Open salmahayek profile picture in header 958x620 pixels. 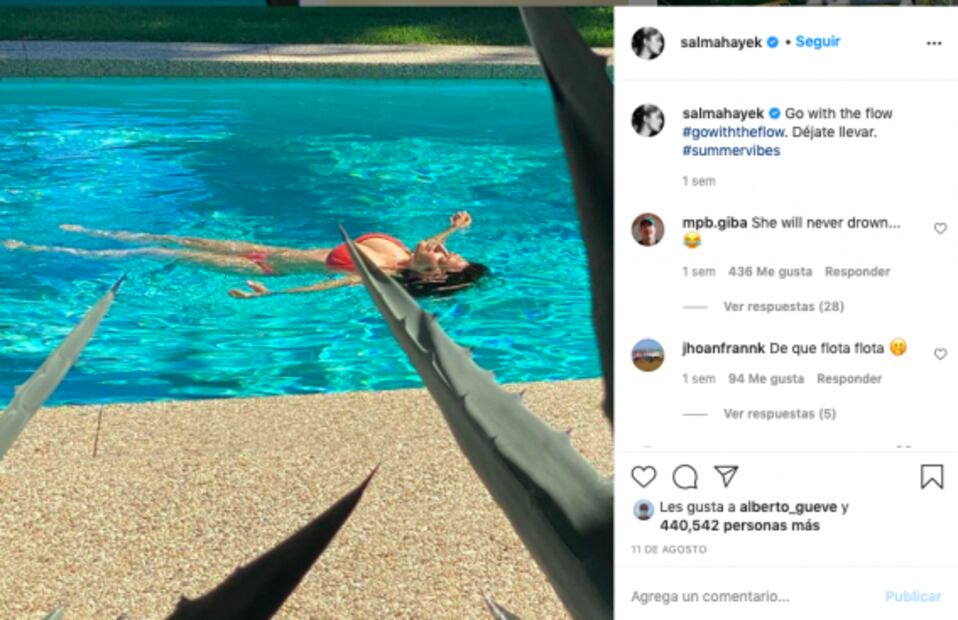point(648,43)
